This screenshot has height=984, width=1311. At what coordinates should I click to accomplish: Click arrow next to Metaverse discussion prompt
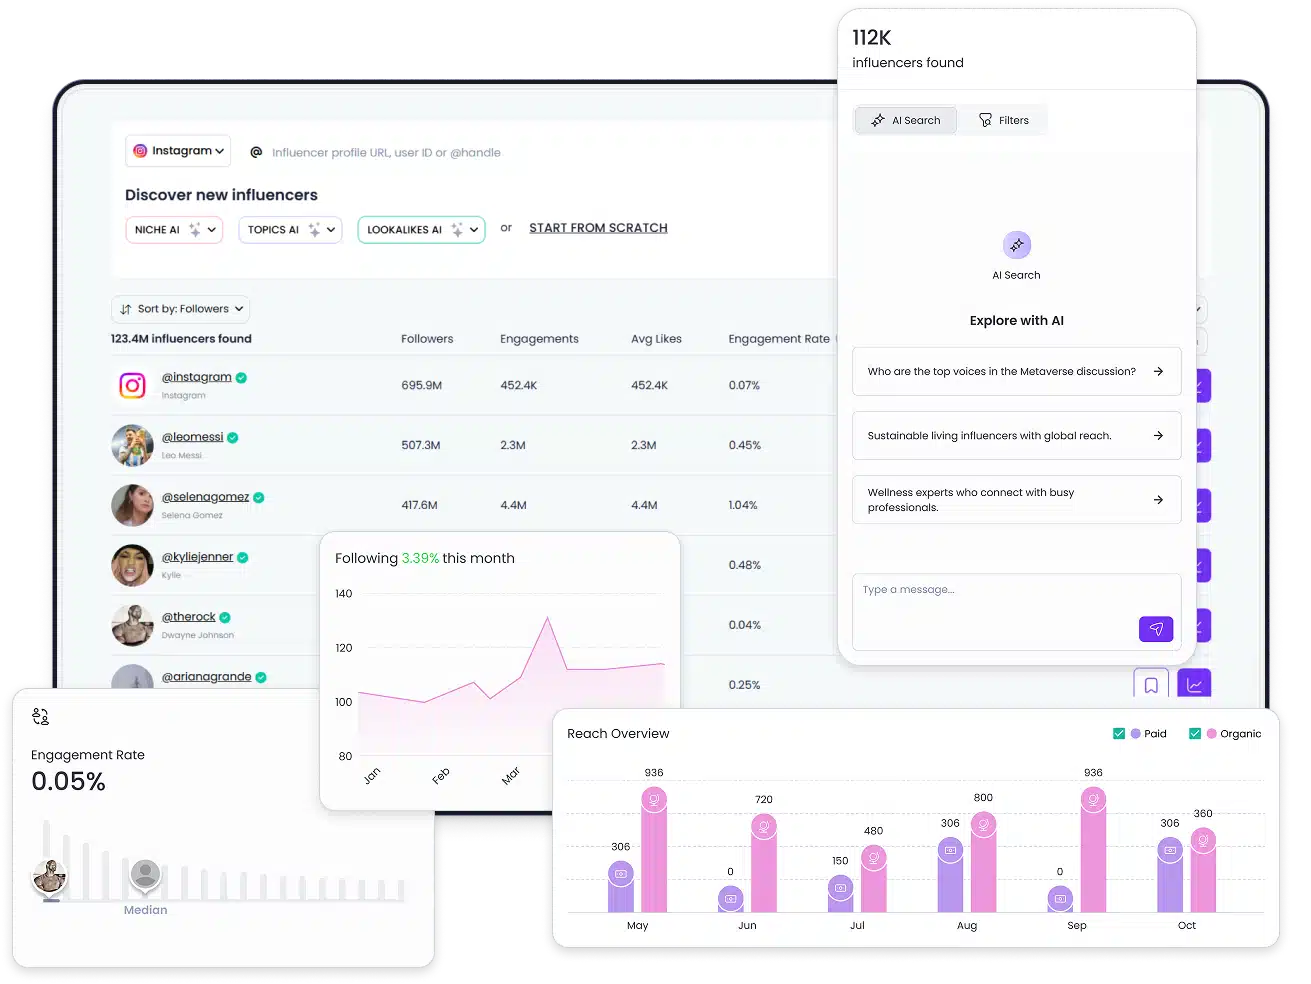(1158, 371)
